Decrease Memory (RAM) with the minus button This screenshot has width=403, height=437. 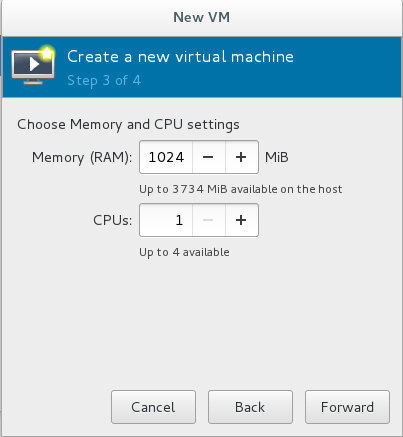(x=208, y=157)
